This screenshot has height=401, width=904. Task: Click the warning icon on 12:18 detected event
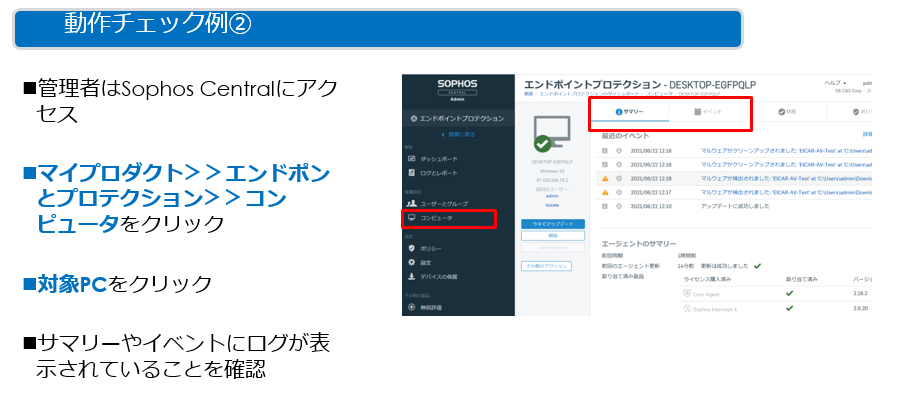pos(605,178)
